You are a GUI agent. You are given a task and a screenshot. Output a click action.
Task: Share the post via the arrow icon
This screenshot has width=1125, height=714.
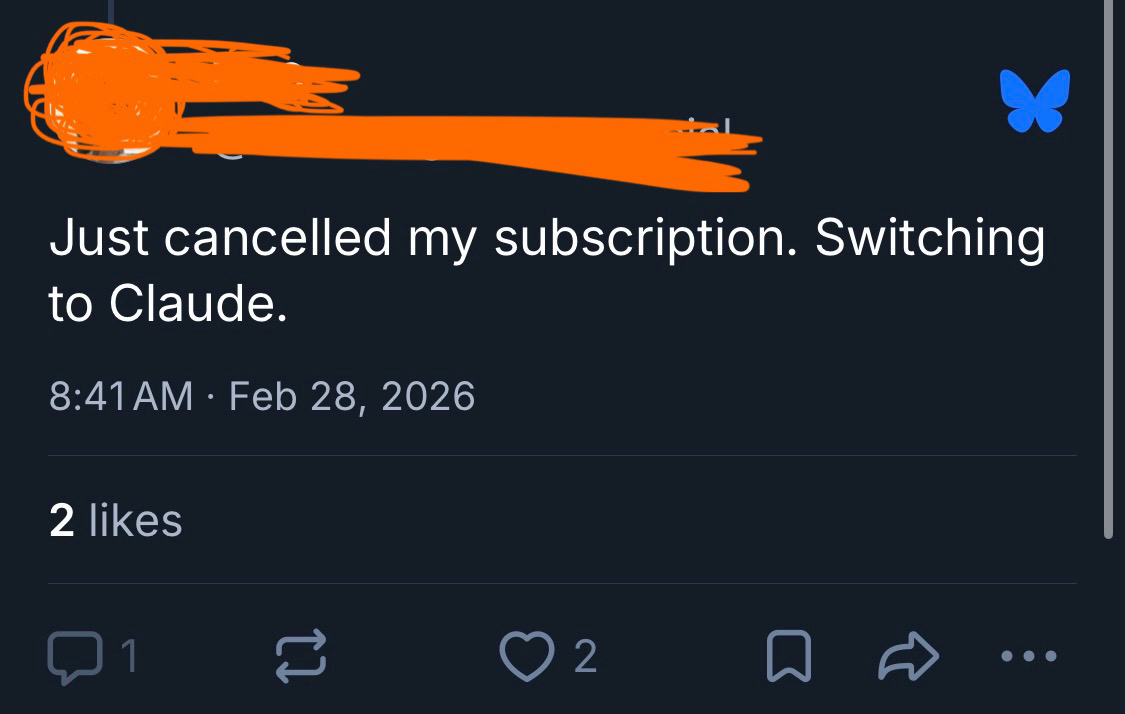[x=906, y=656]
